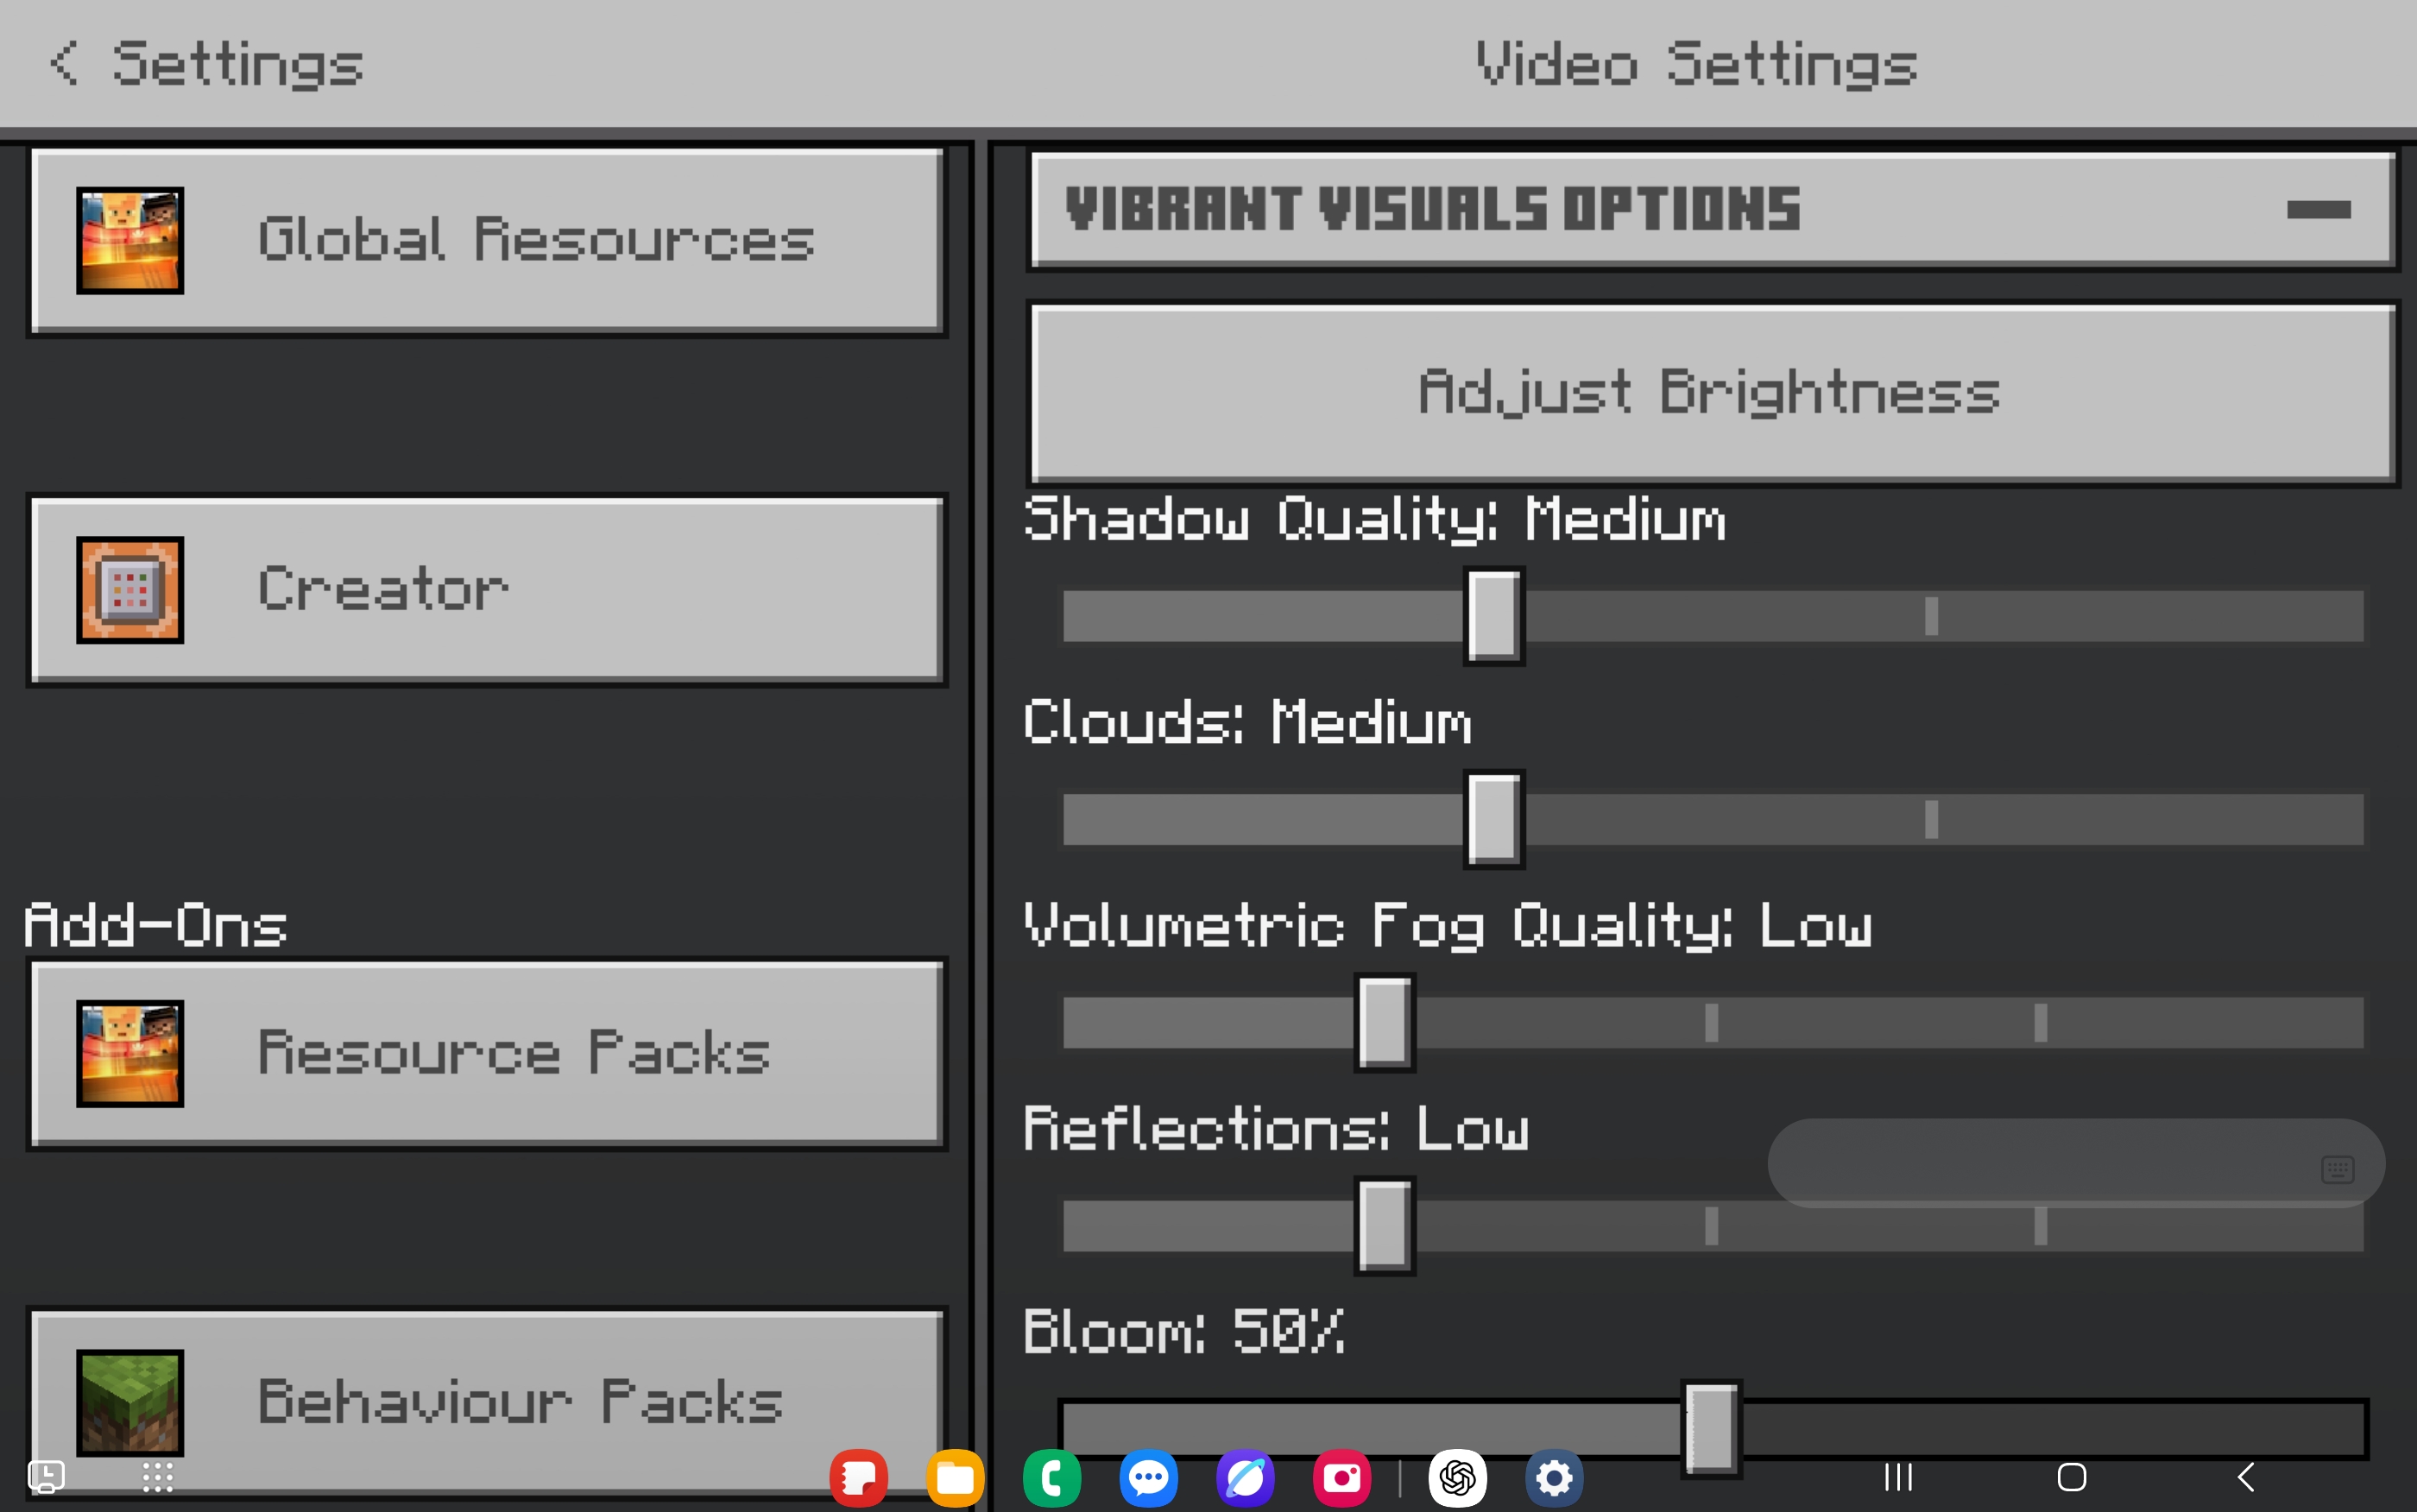Tap the floating keyboard icon

pyautogui.click(x=2337, y=1169)
